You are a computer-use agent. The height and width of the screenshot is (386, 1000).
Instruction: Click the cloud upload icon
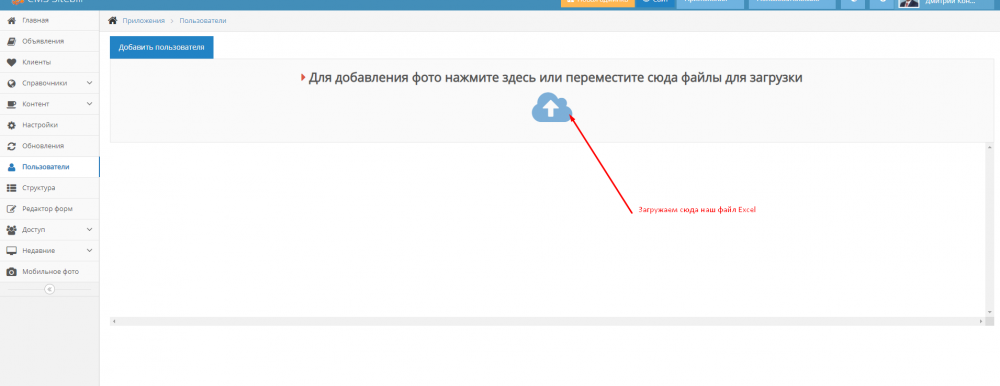tap(552, 107)
